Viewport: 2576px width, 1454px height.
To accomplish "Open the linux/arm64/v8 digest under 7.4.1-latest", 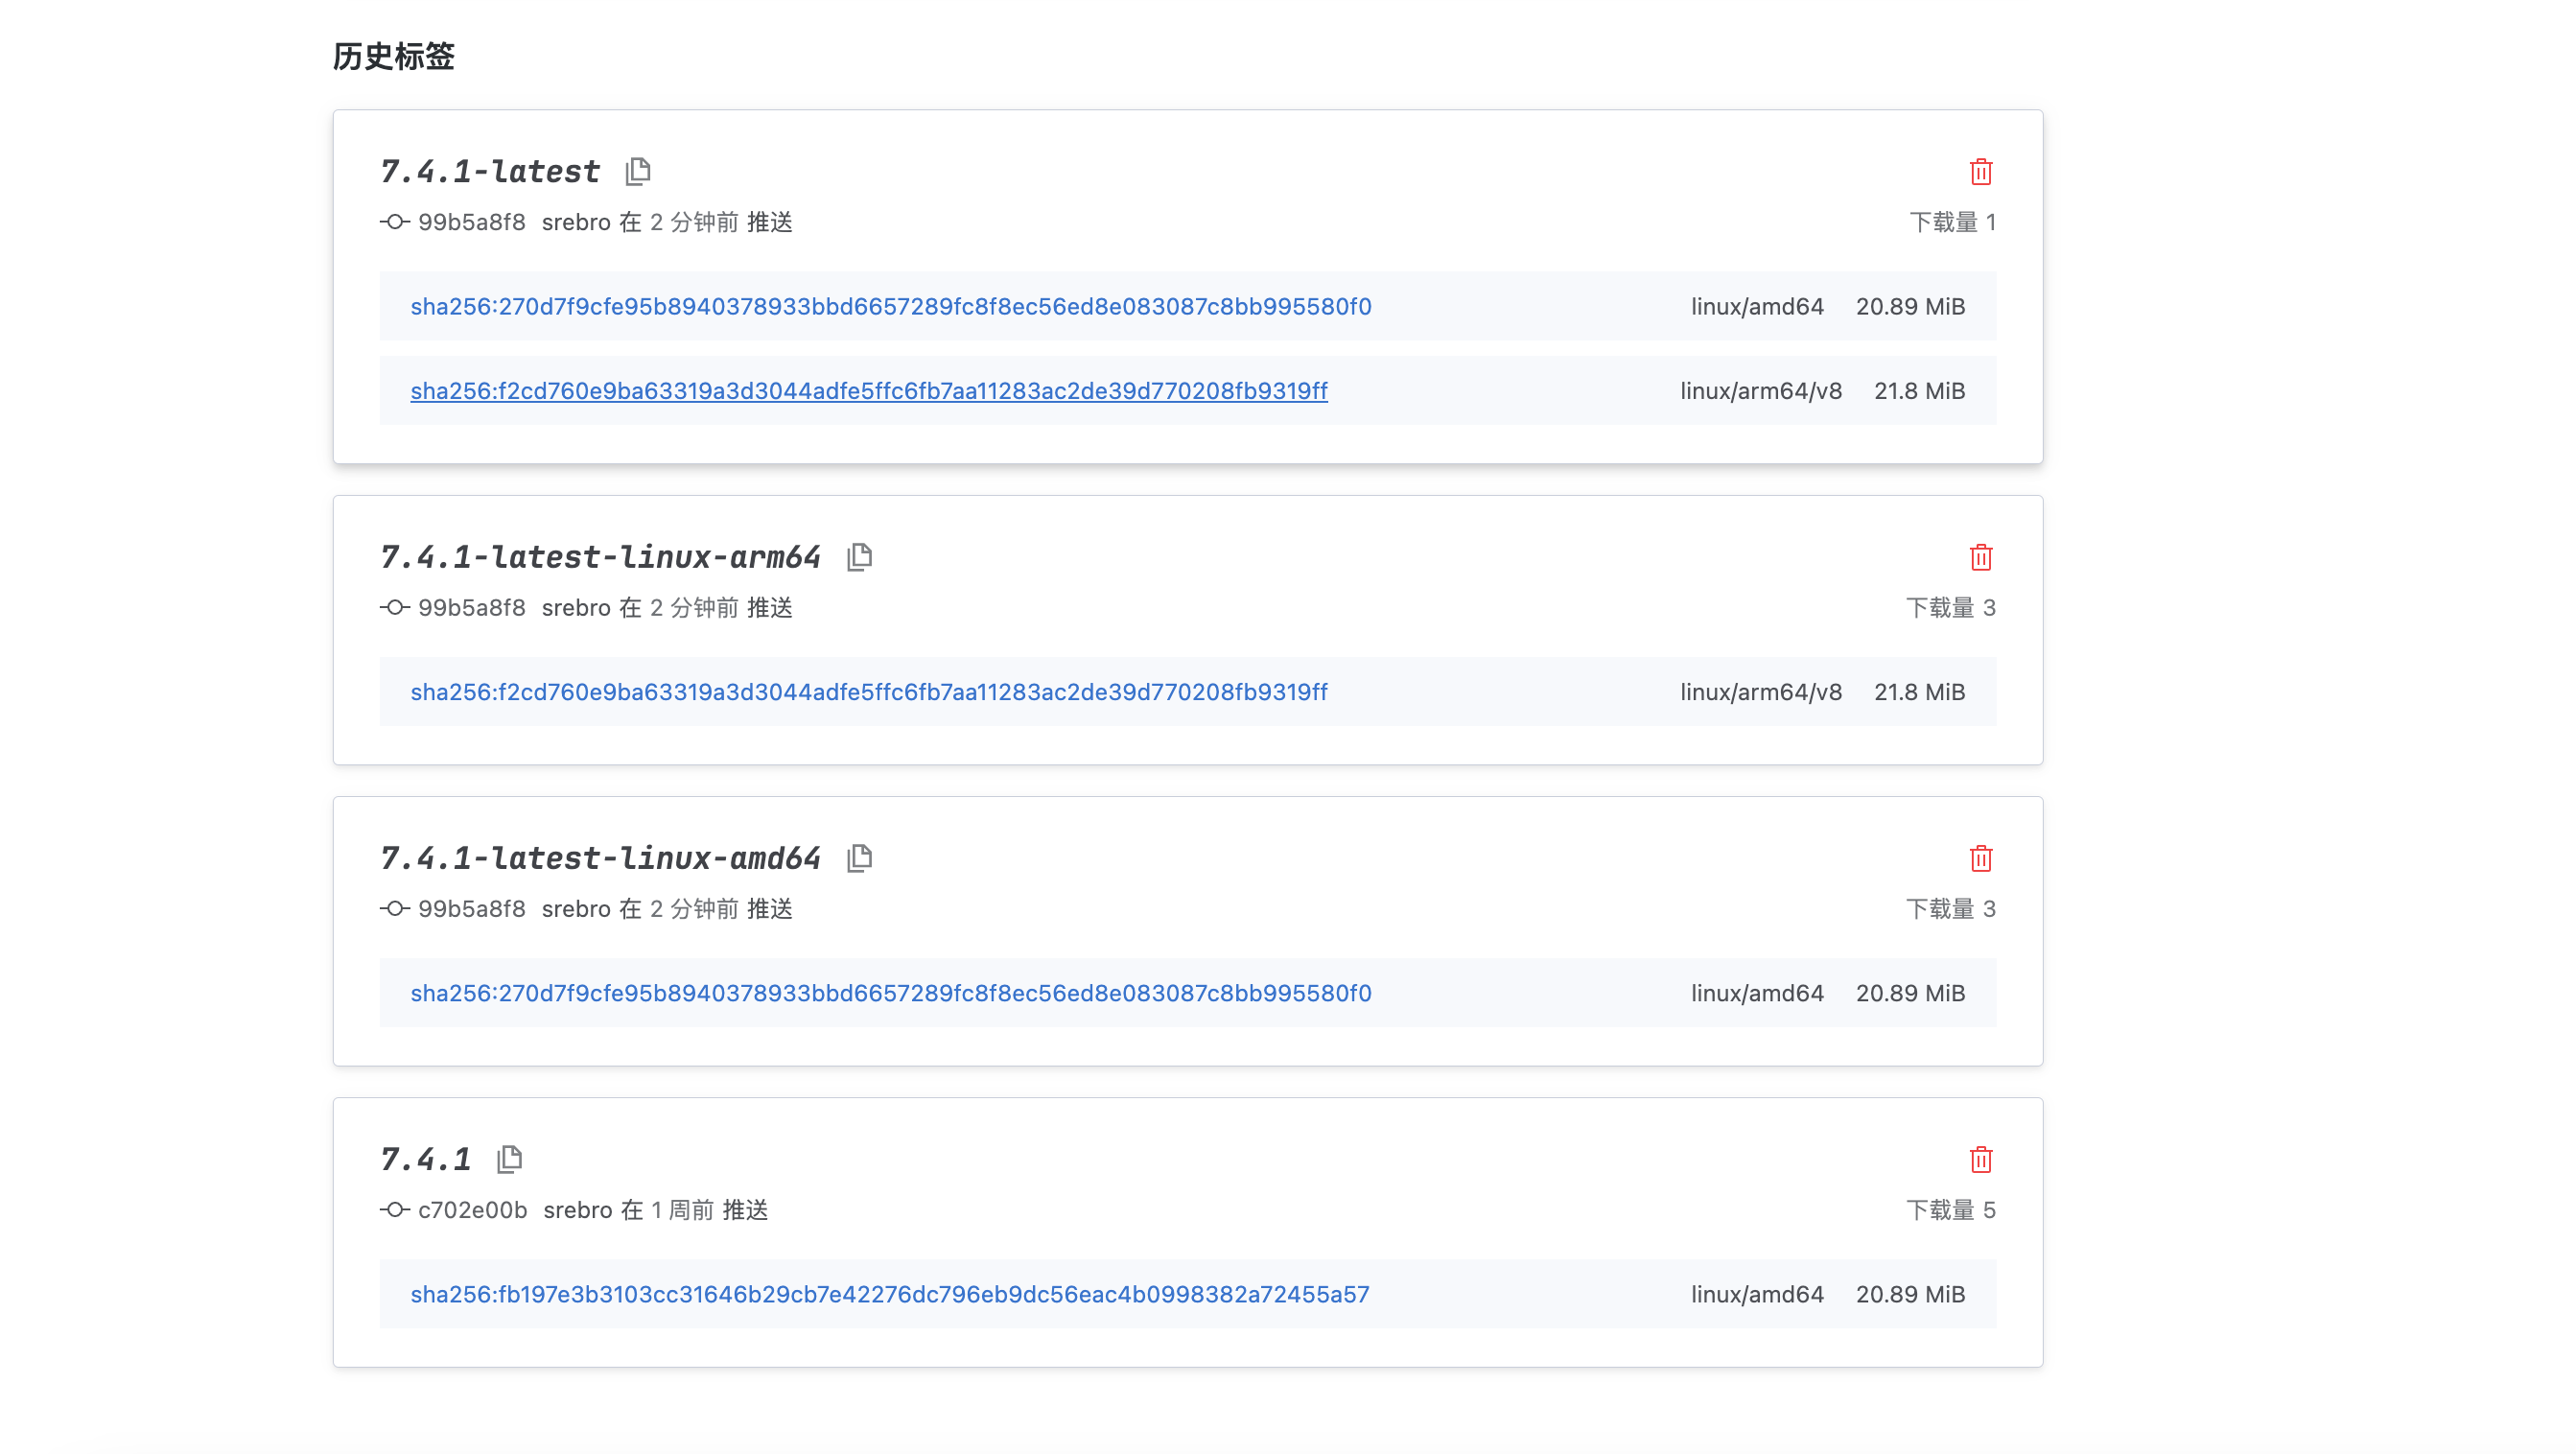I will coord(868,390).
